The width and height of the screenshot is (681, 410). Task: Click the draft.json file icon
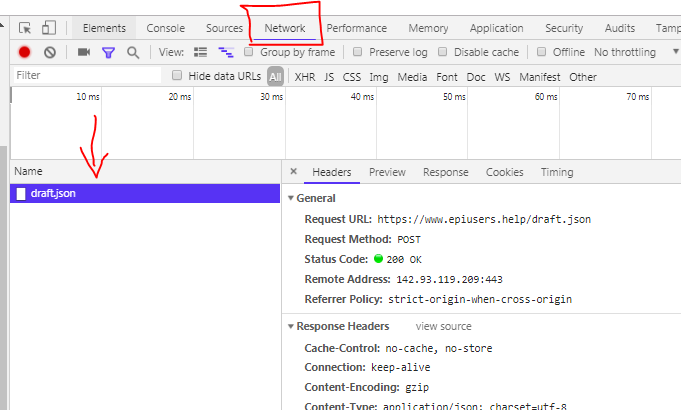(21, 194)
